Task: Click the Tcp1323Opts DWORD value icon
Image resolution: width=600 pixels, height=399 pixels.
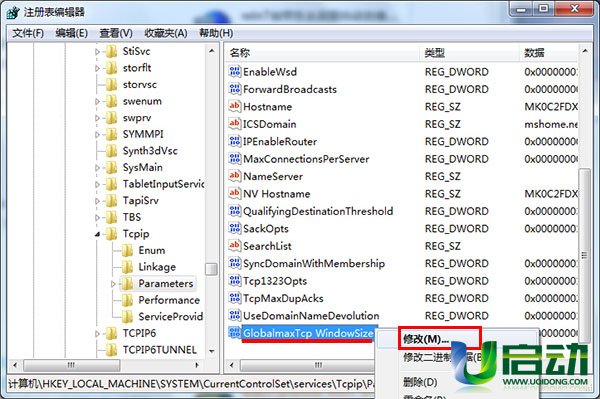Action: (x=235, y=281)
